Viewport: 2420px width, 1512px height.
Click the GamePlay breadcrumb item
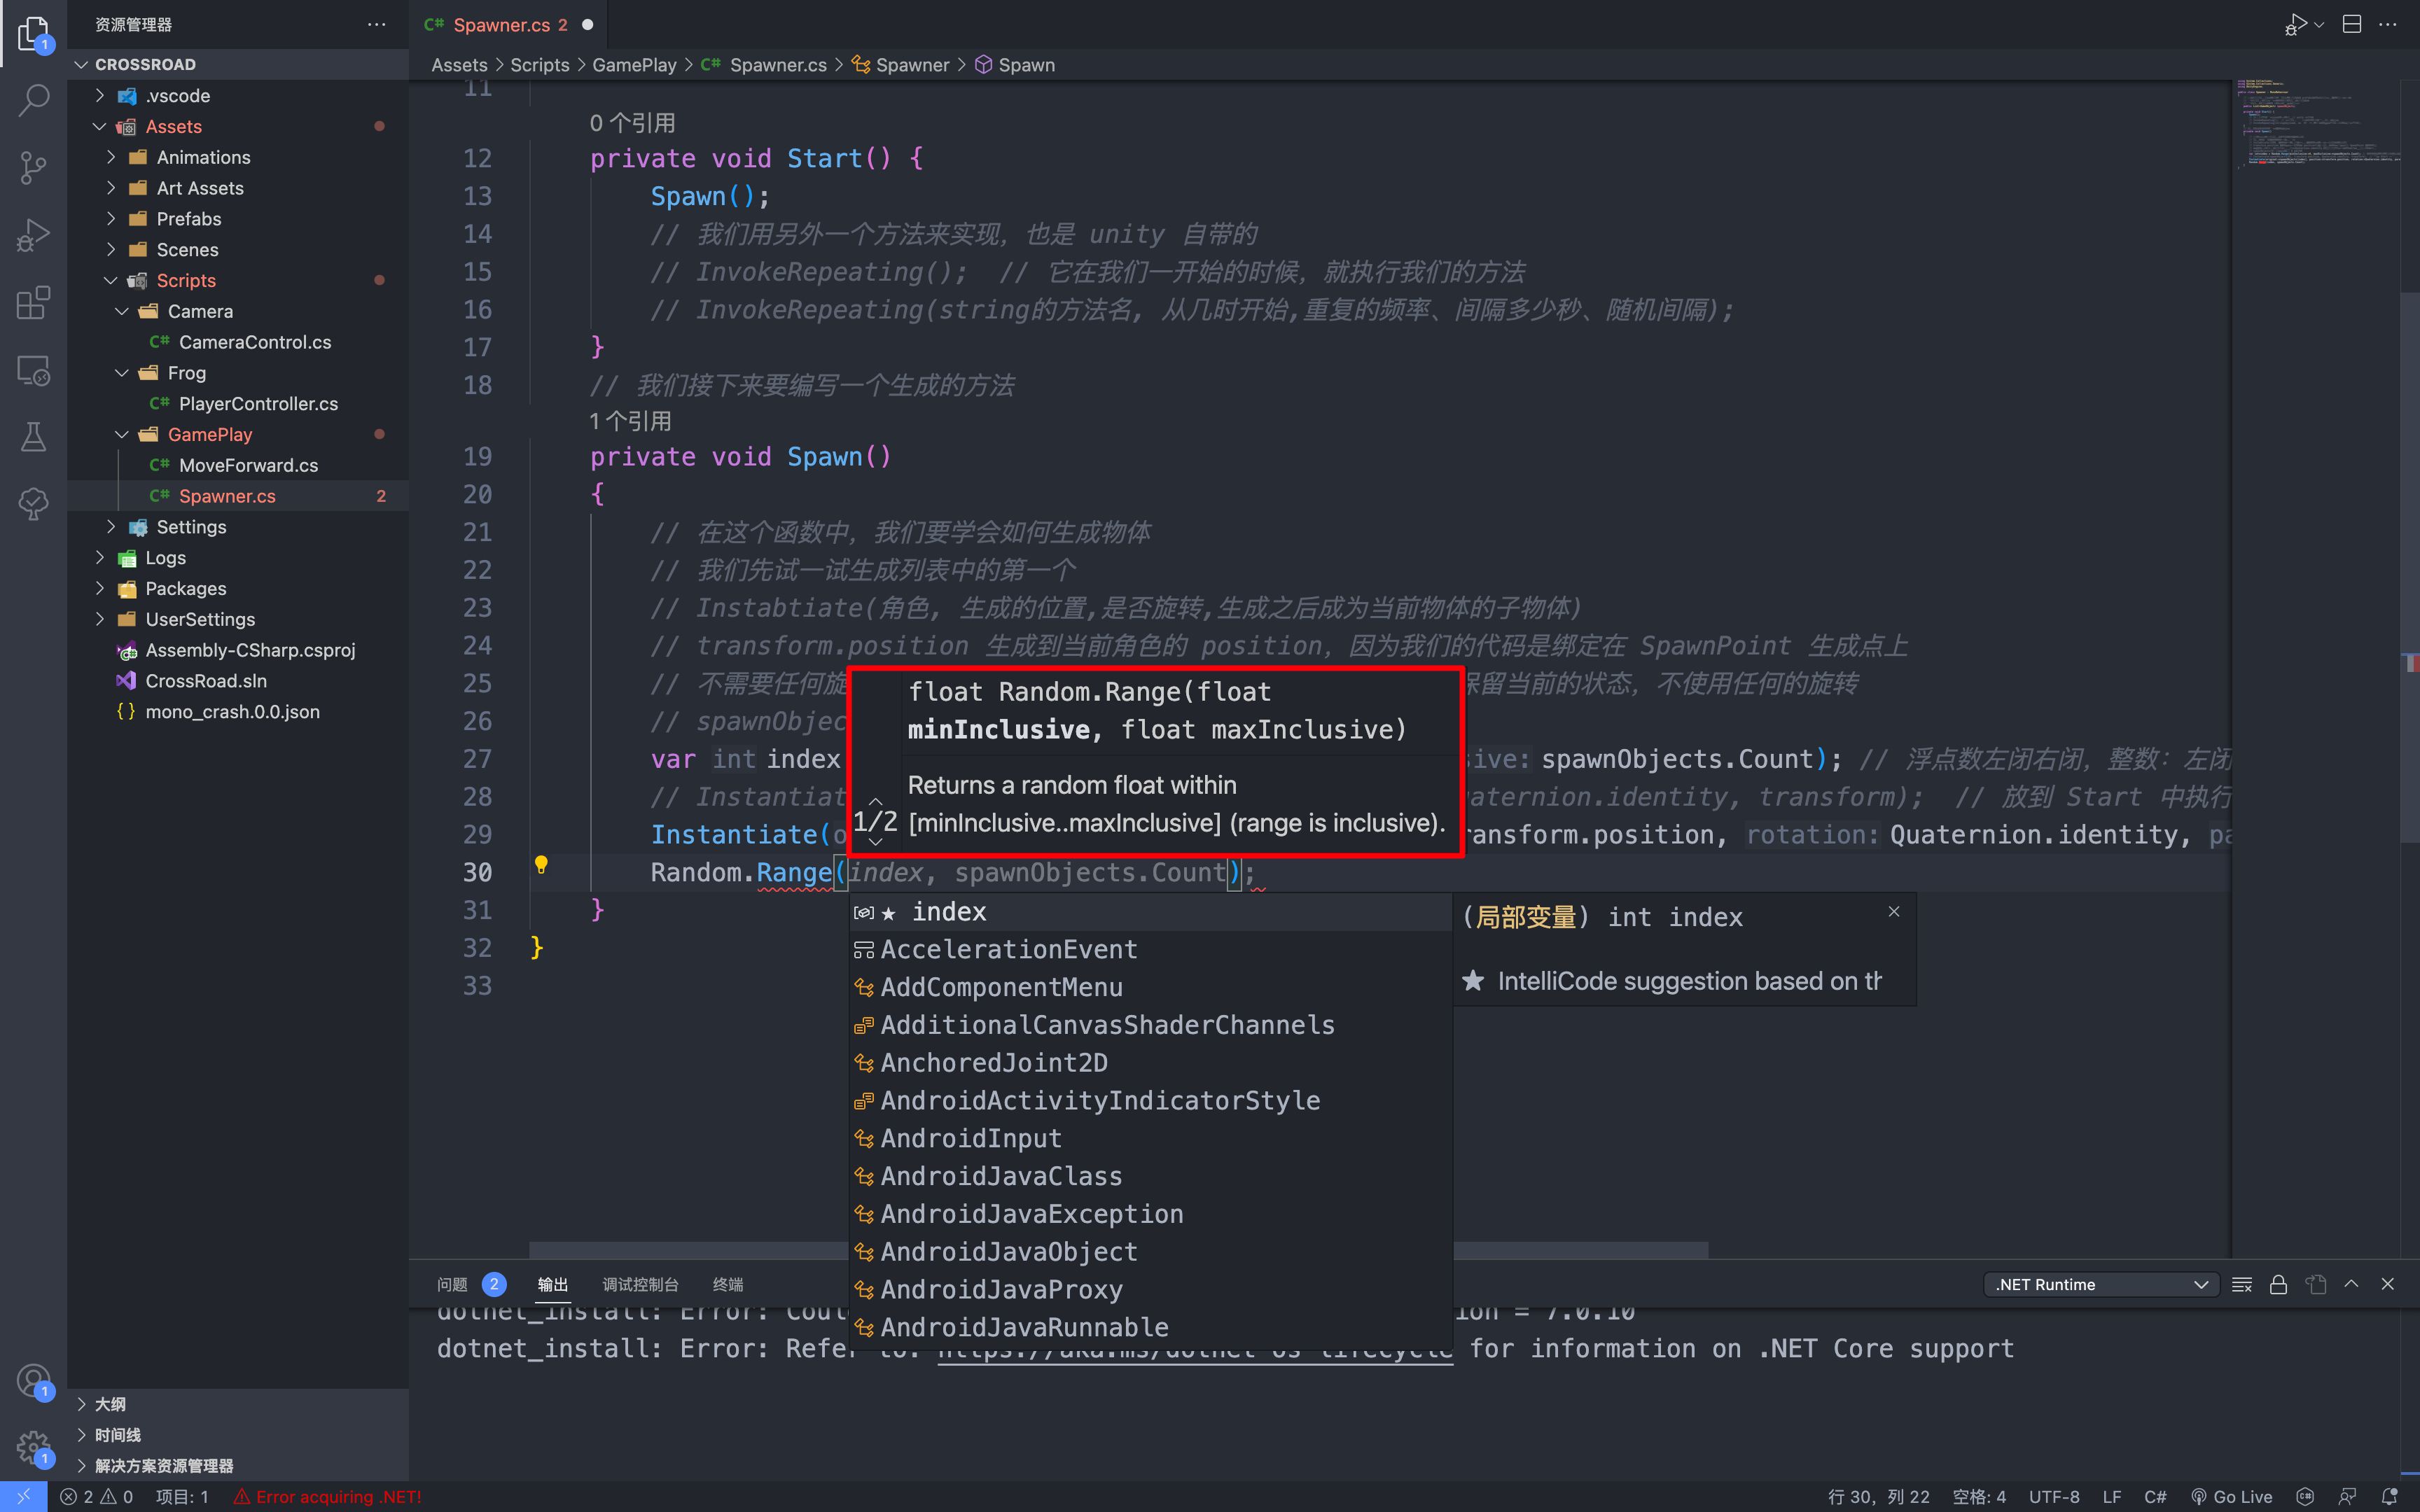point(634,64)
